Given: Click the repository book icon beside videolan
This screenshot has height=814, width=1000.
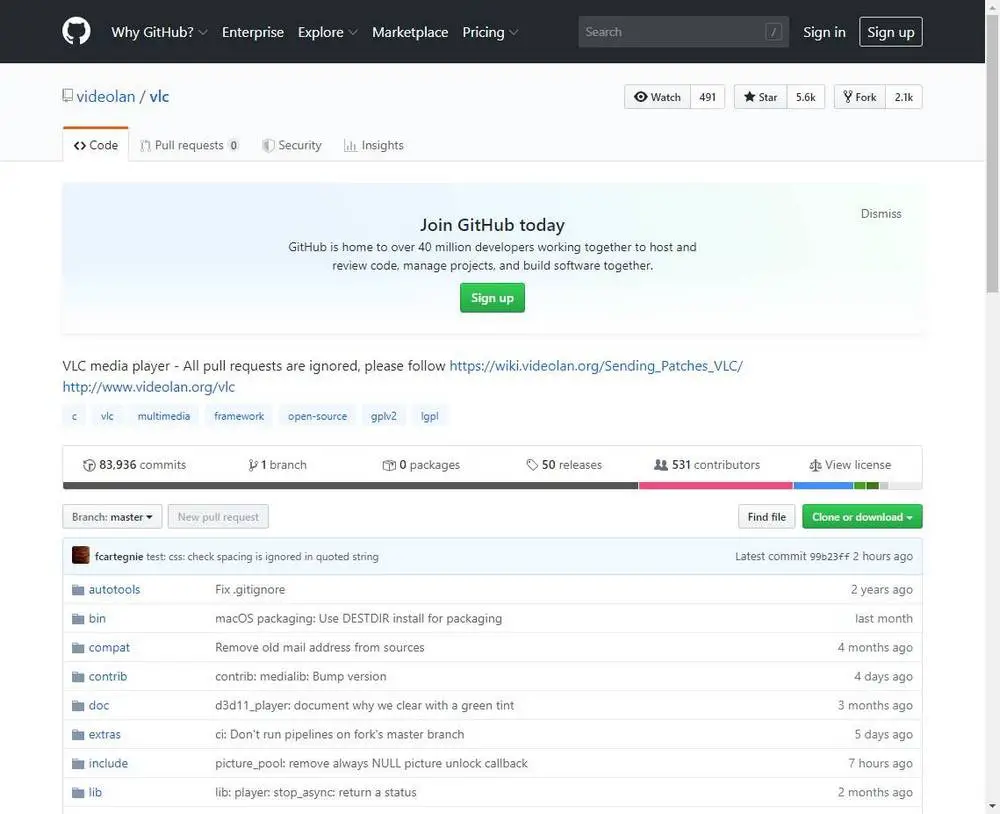Looking at the screenshot, I should (68, 96).
